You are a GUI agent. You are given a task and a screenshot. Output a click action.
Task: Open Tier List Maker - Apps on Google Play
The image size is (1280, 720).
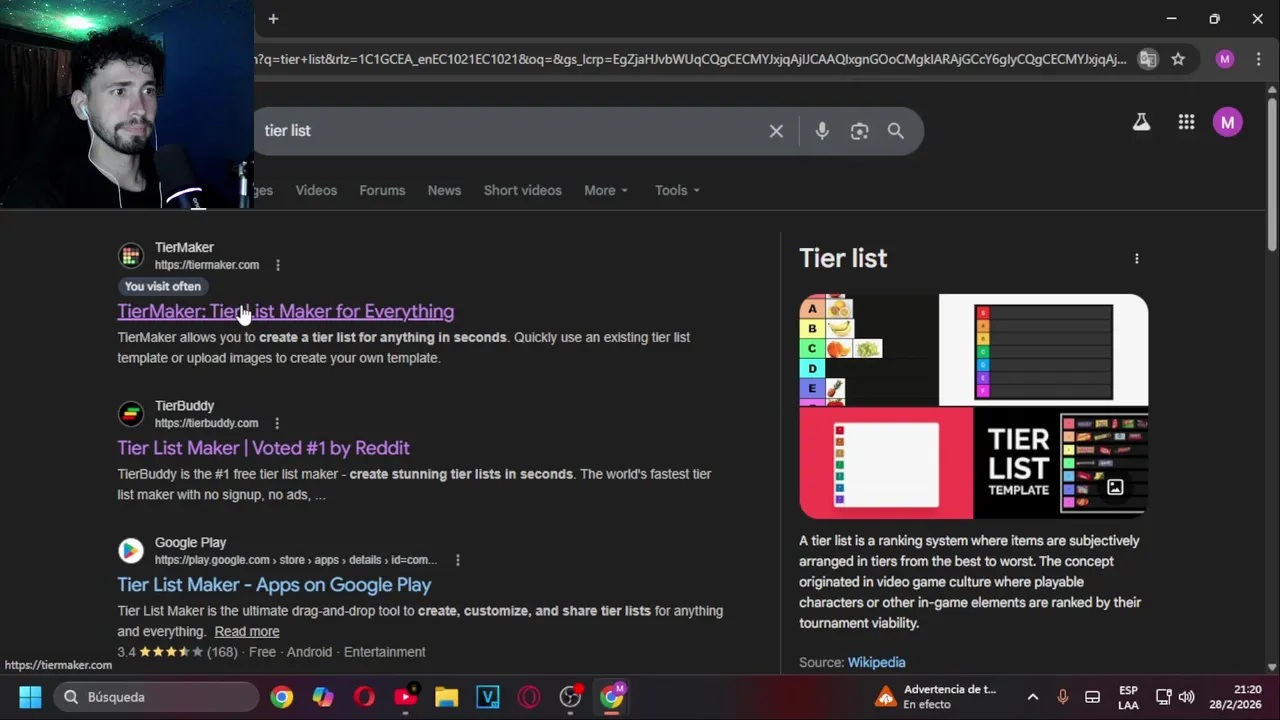[274, 585]
